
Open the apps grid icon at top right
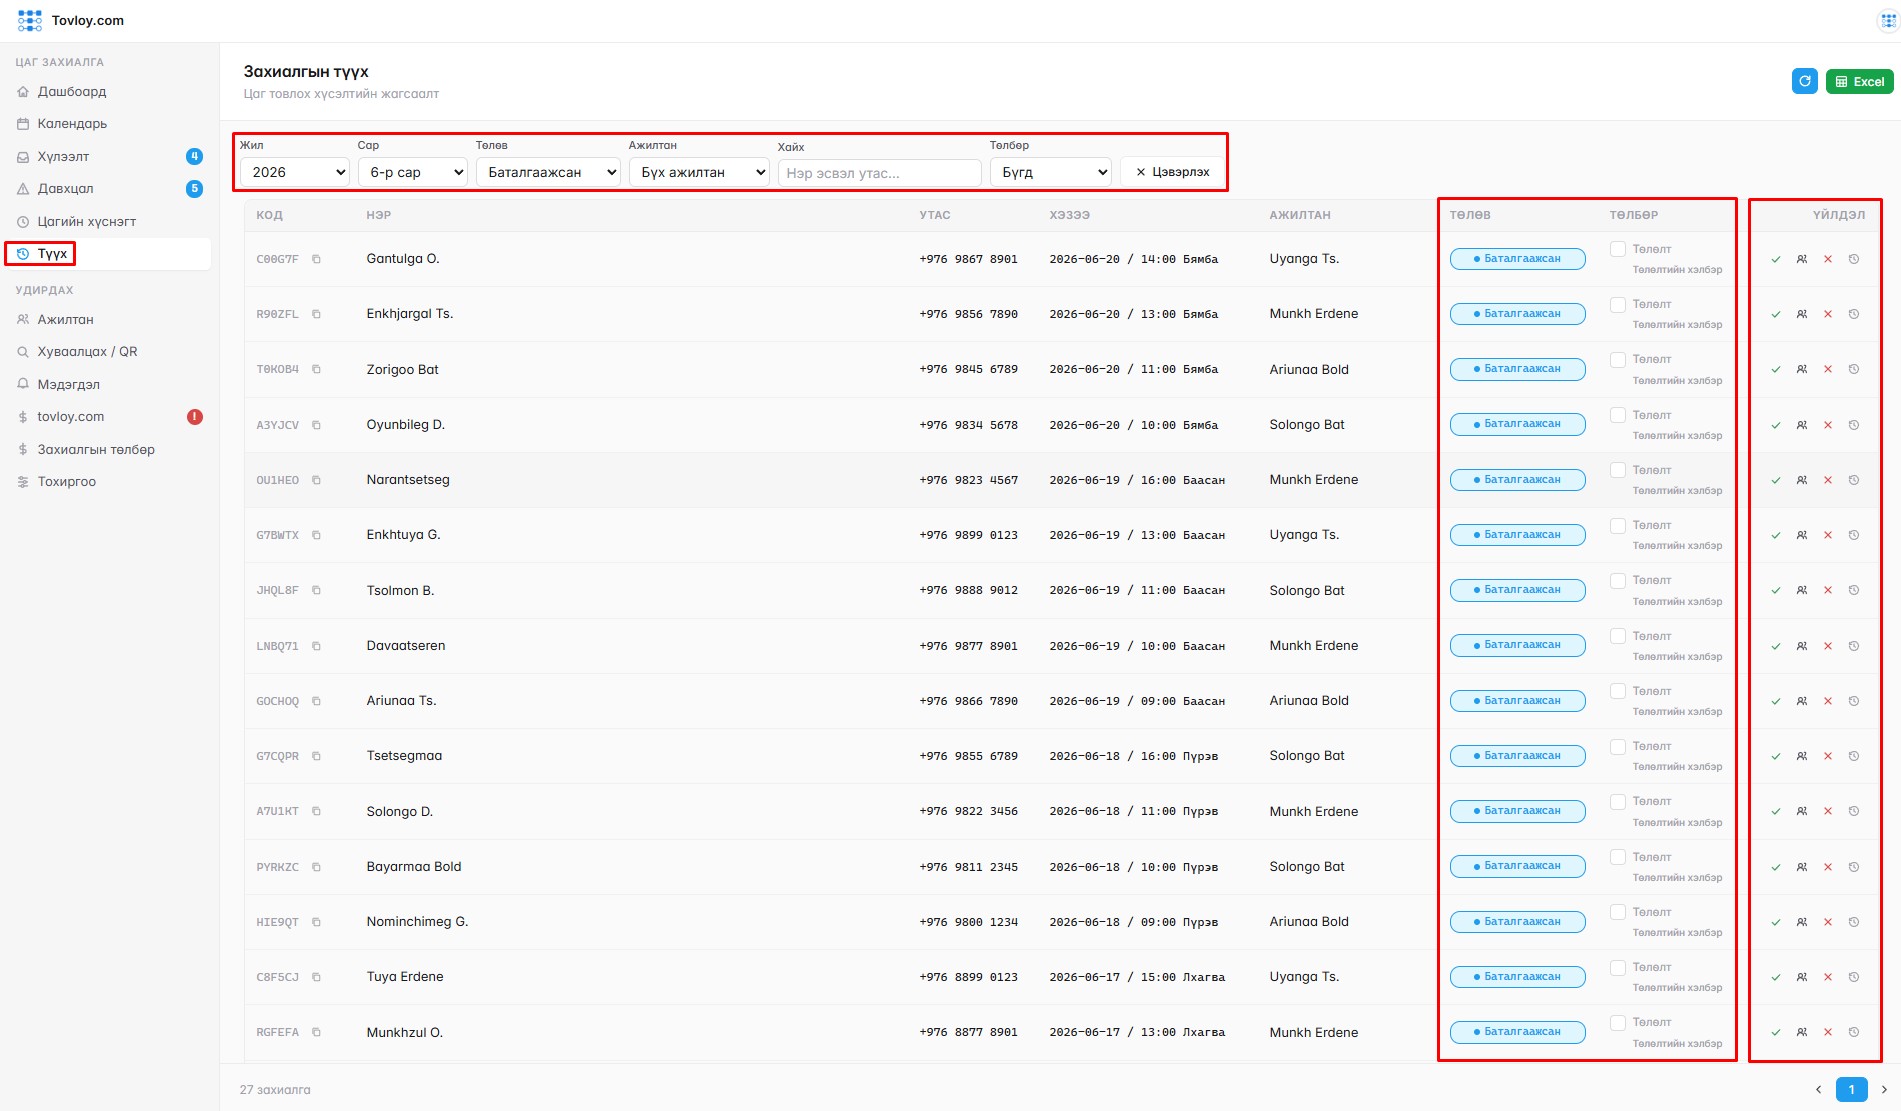[x=1888, y=21]
